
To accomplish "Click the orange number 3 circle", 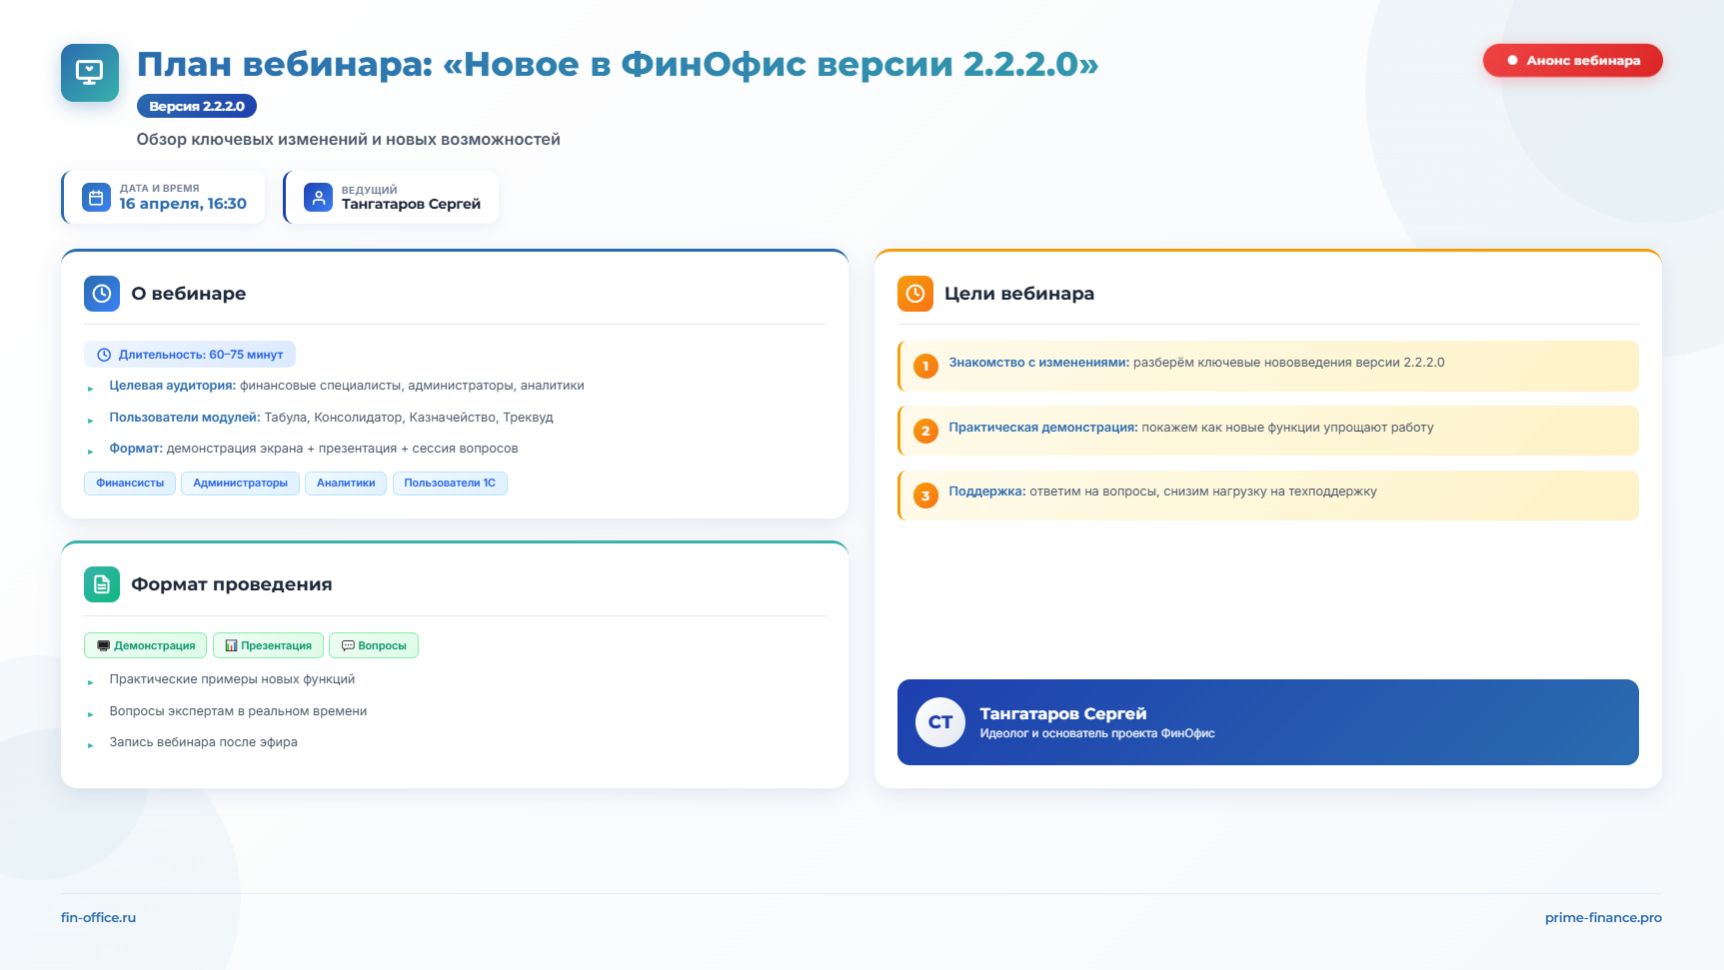I will (x=926, y=495).
